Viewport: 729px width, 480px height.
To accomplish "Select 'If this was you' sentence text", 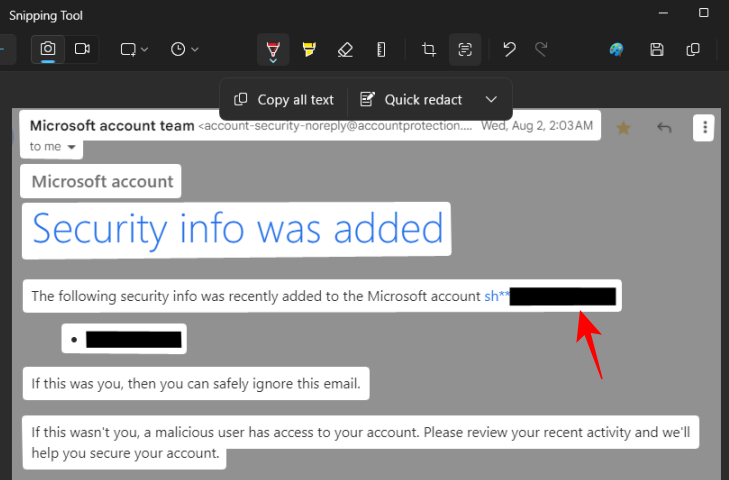I will click(196, 384).
